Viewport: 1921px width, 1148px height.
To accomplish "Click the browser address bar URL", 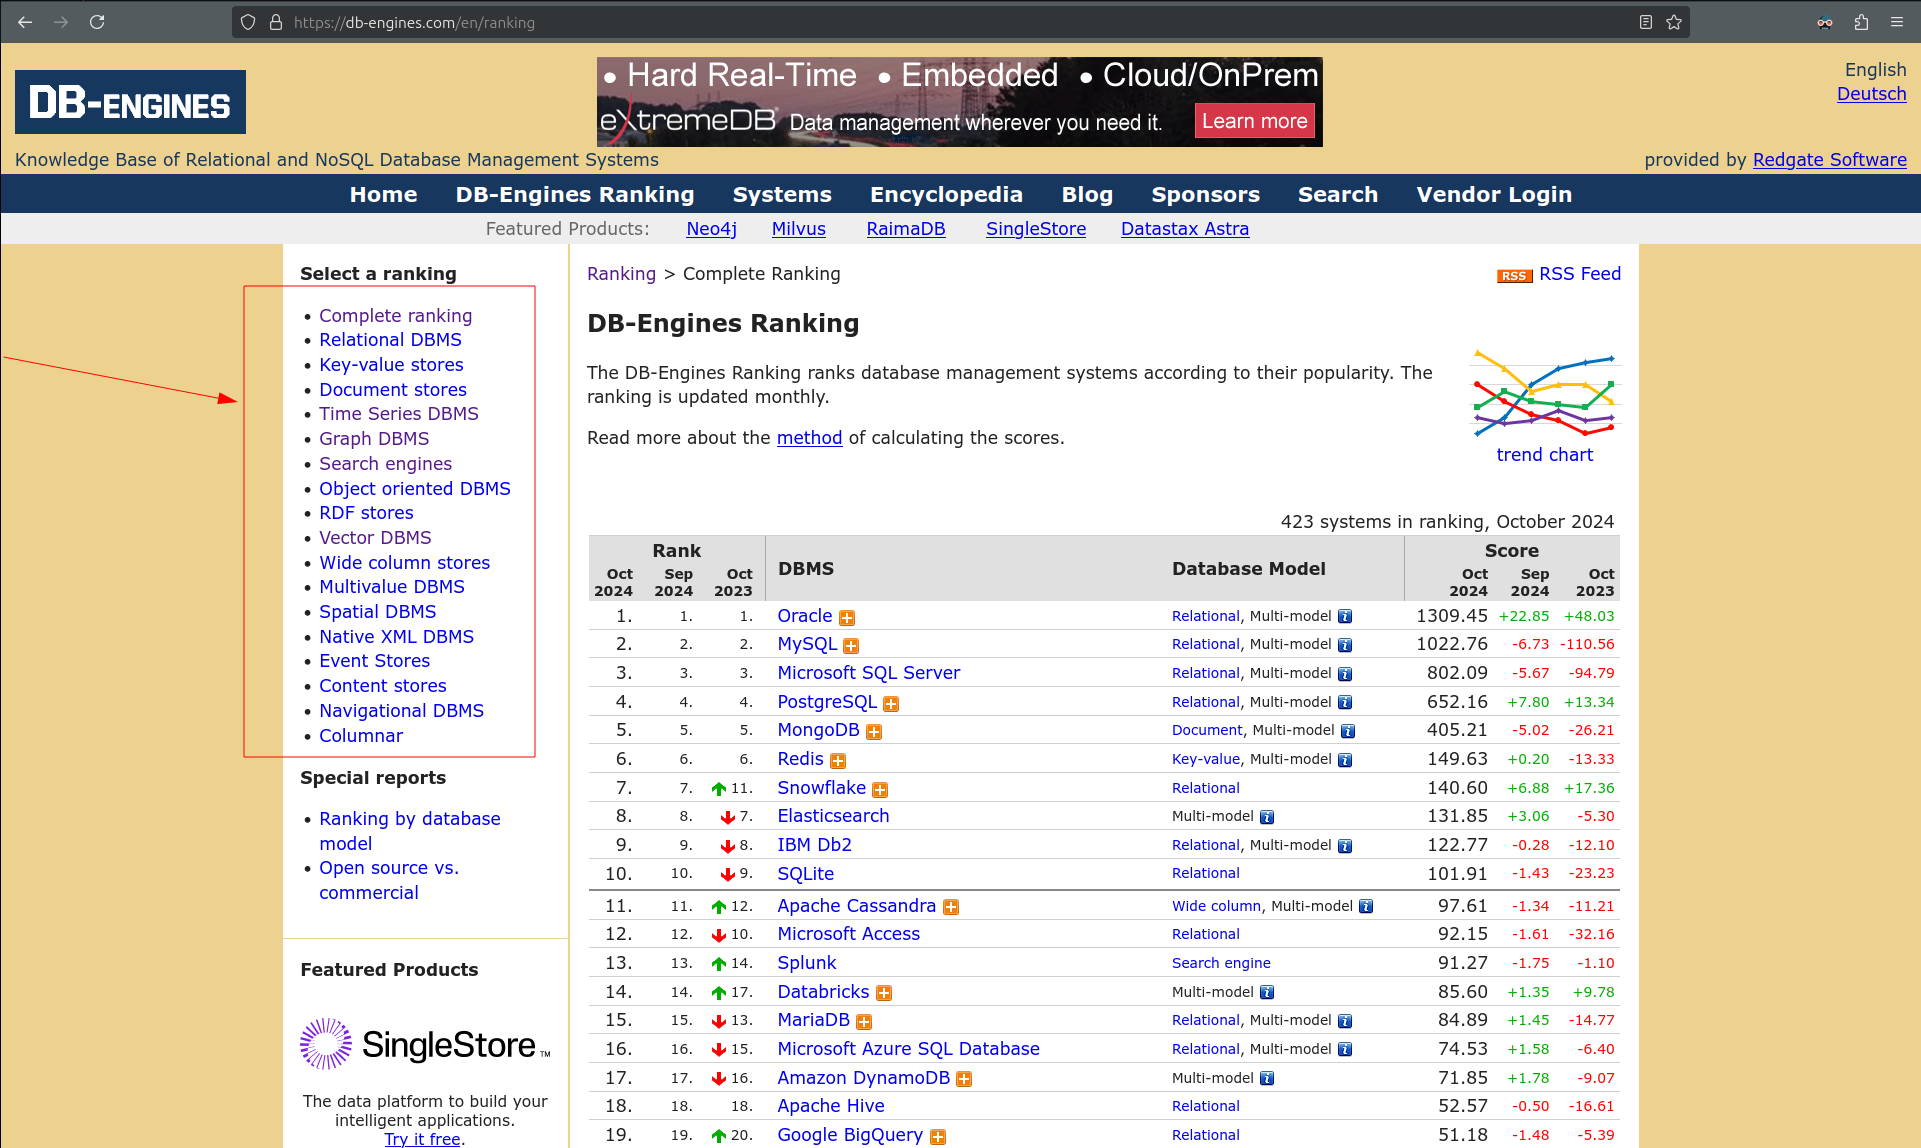I will coord(414,22).
